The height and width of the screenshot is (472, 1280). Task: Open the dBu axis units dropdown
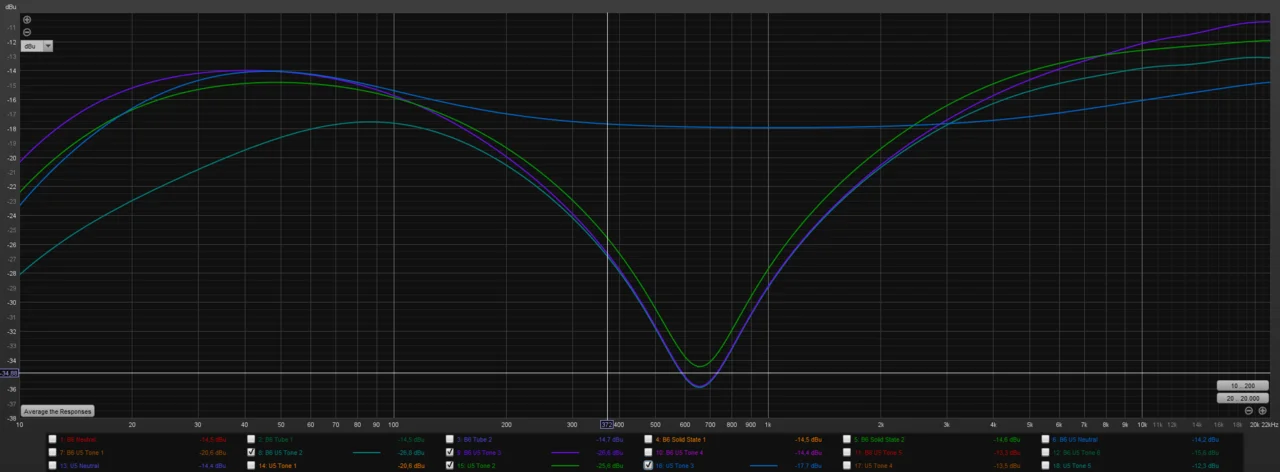(48, 46)
